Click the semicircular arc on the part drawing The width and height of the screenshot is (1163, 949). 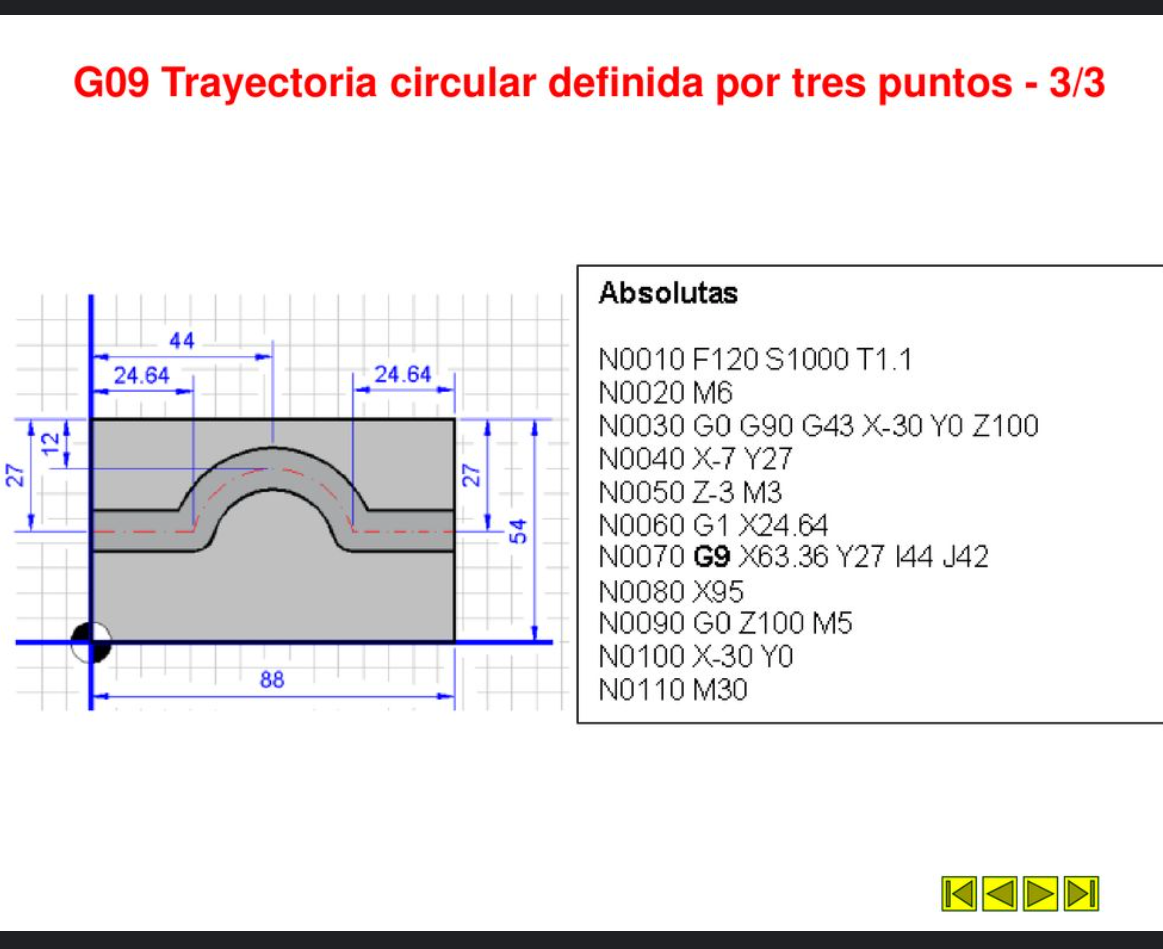[273, 449]
